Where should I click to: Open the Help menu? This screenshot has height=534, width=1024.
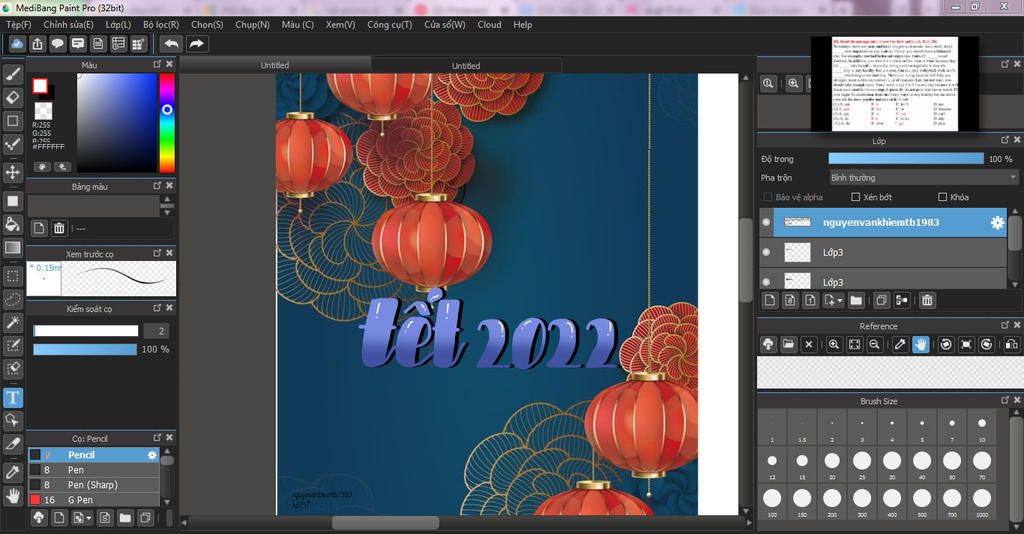522,24
